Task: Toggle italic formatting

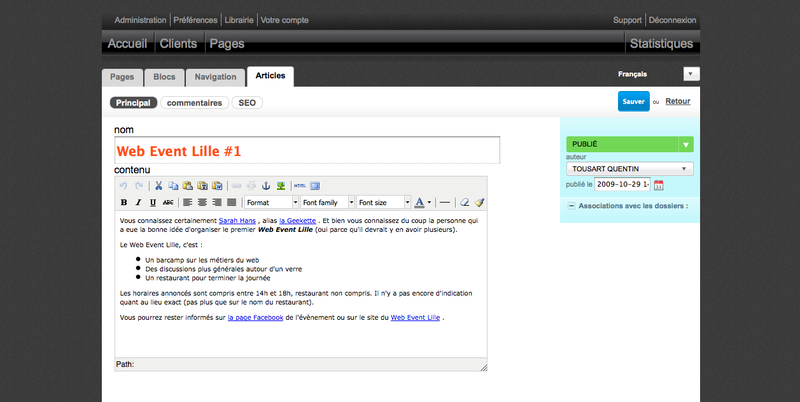Action: click(138, 203)
